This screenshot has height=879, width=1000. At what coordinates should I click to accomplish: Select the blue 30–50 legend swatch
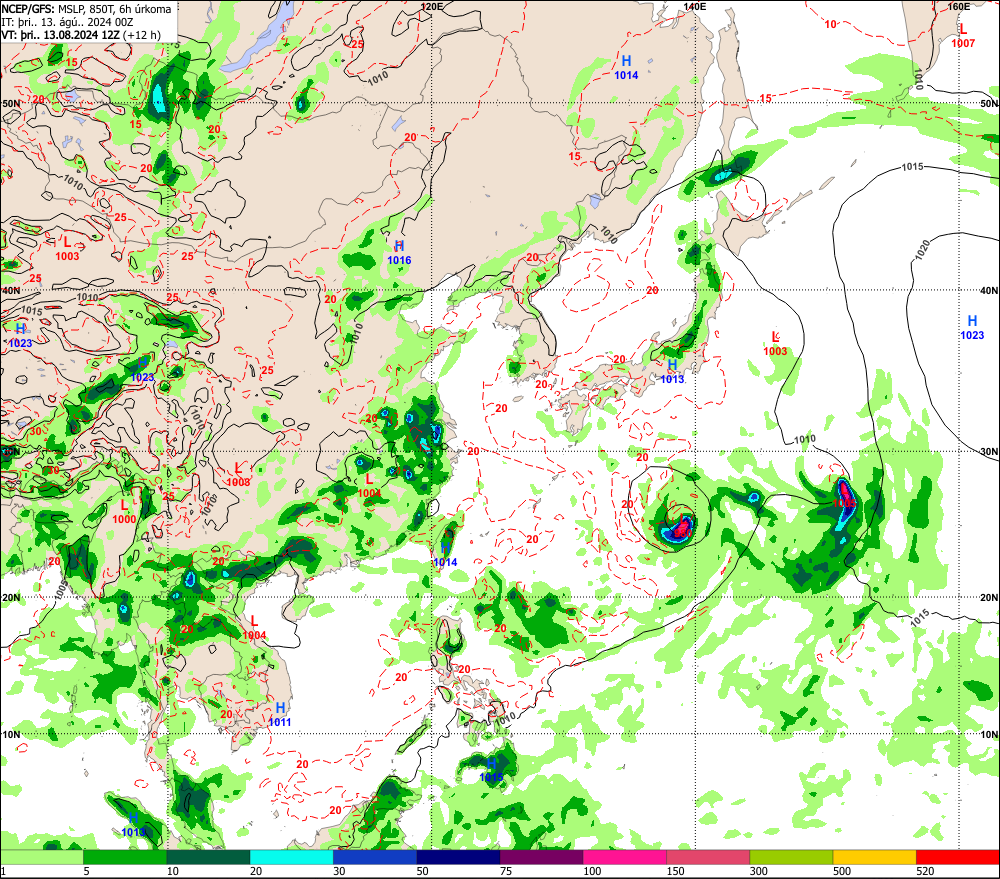pyautogui.click(x=374, y=857)
